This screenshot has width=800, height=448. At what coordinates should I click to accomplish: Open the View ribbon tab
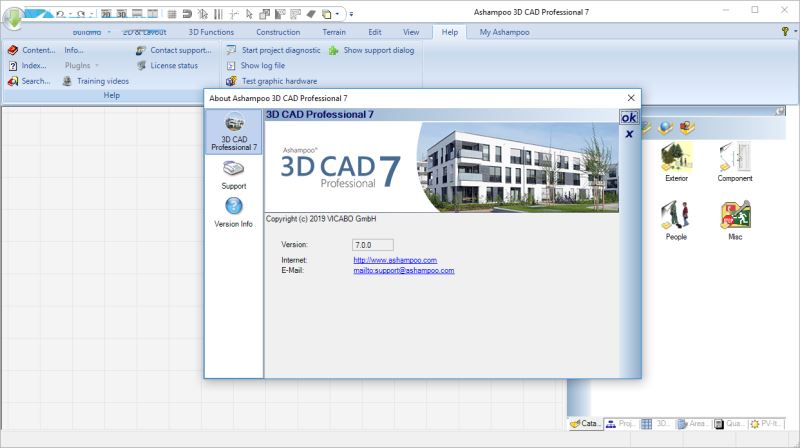(411, 32)
